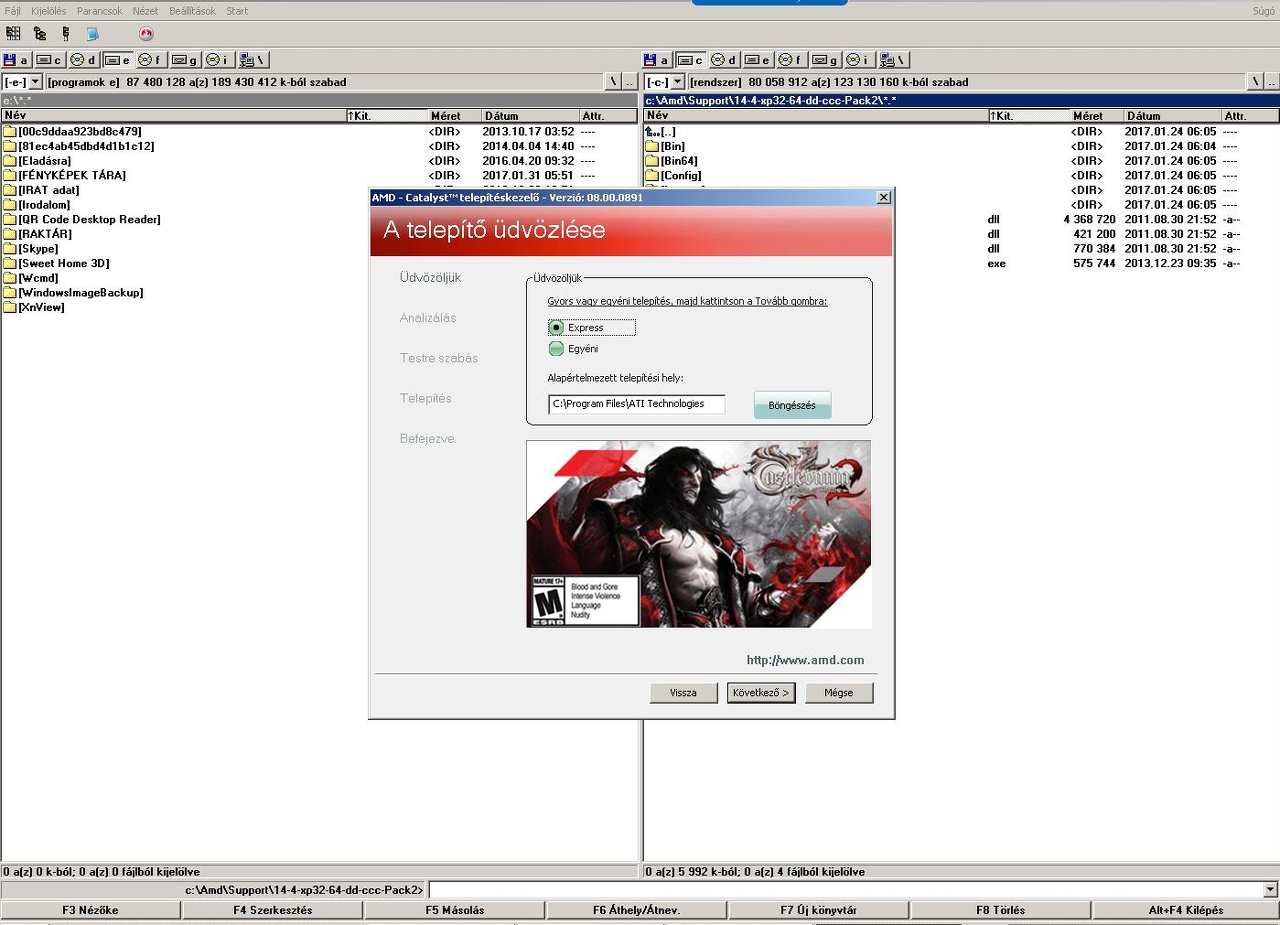Cancel the installer with Mégse

click(839, 693)
